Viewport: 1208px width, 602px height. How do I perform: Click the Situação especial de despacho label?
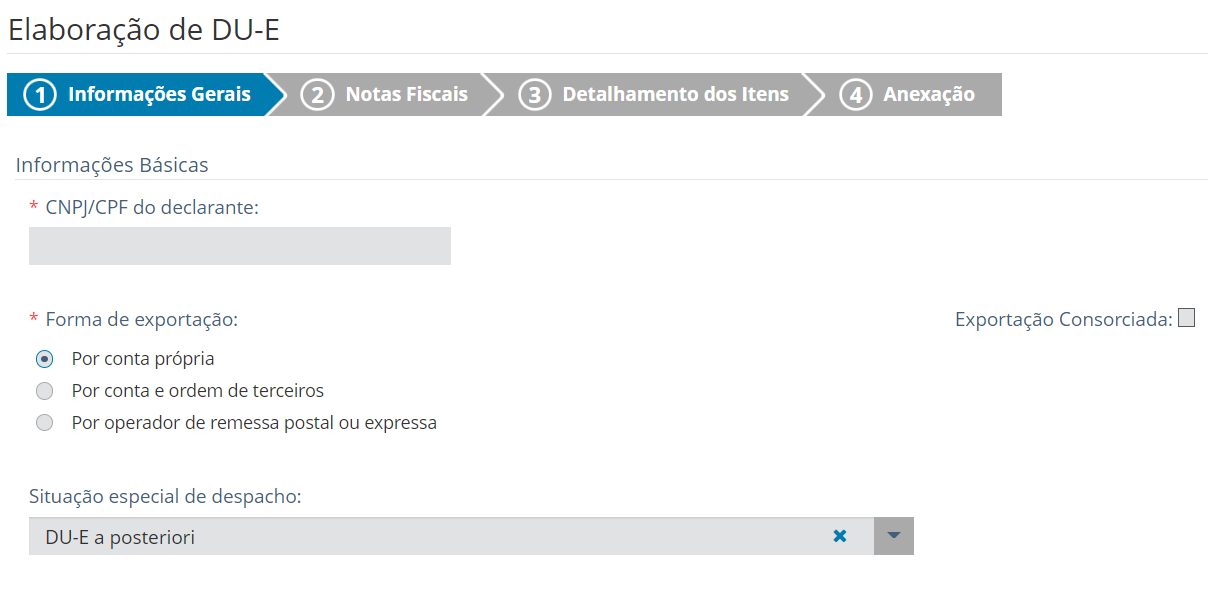(165, 496)
